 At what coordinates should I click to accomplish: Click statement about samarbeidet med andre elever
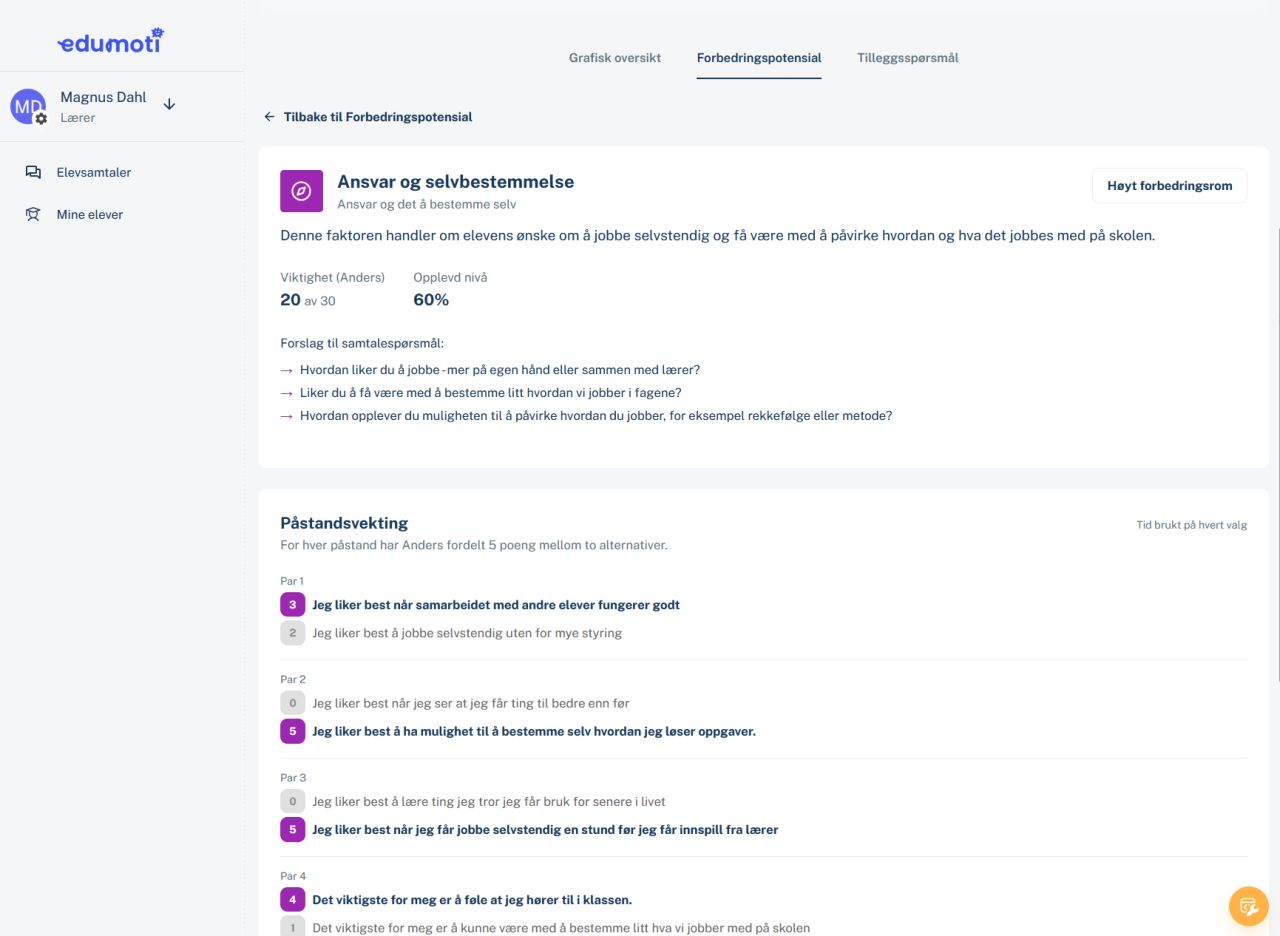coord(496,605)
